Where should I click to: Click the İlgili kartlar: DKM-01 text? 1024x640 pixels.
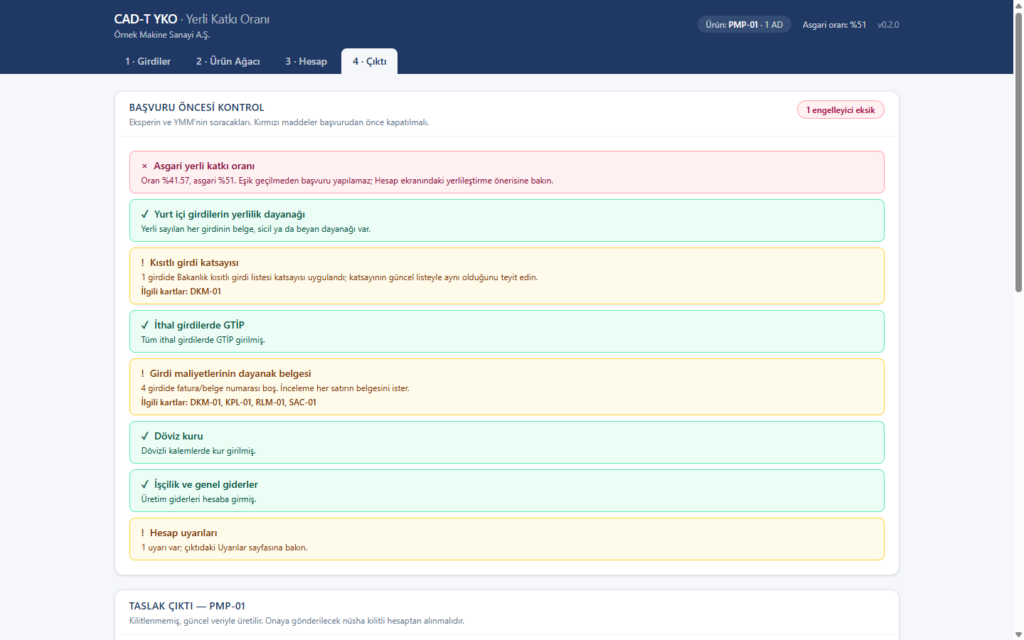tap(181, 291)
